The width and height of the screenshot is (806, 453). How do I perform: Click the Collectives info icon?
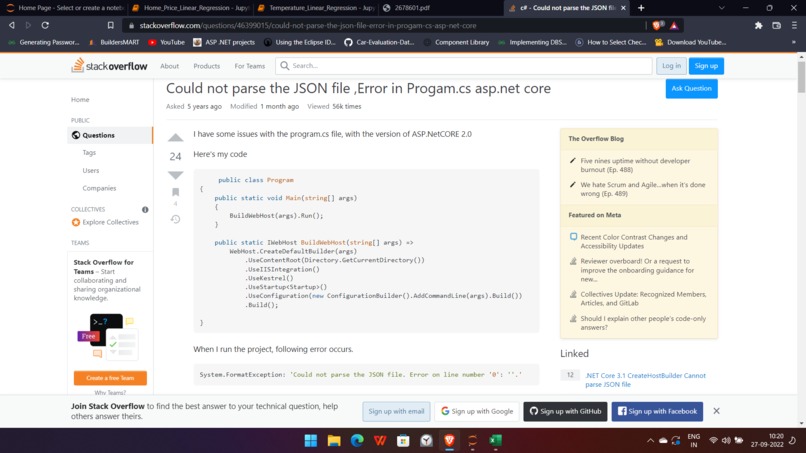(x=145, y=209)
